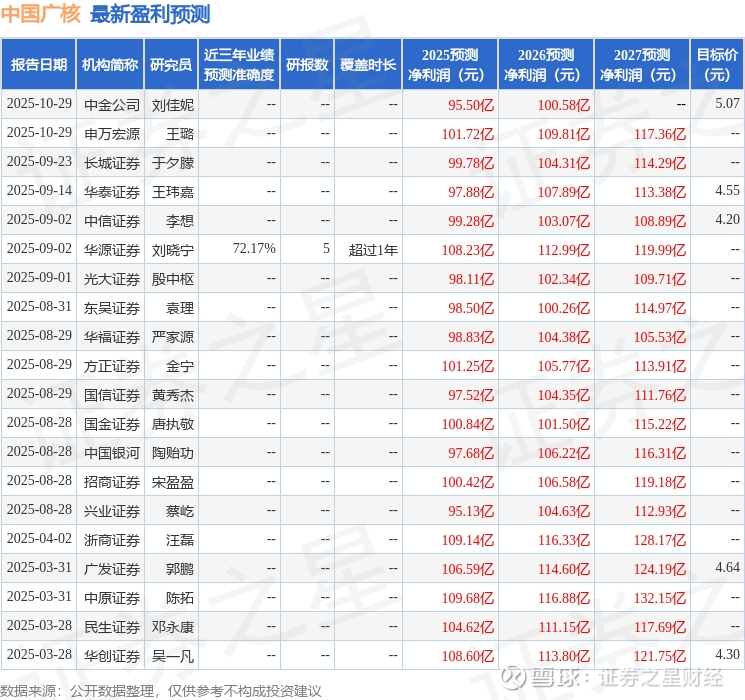
Task: Click the 114.97亿 forecast value
Action: coord(660,308)
